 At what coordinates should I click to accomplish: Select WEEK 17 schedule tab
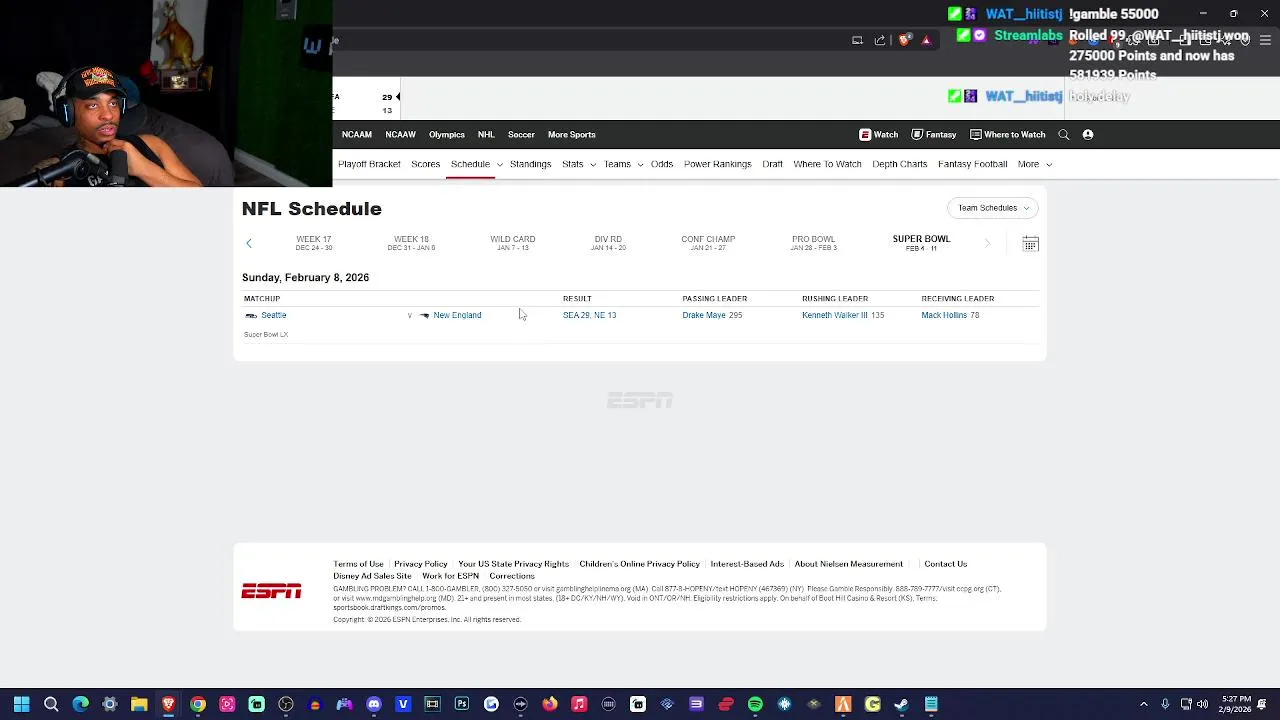point(314,243)
